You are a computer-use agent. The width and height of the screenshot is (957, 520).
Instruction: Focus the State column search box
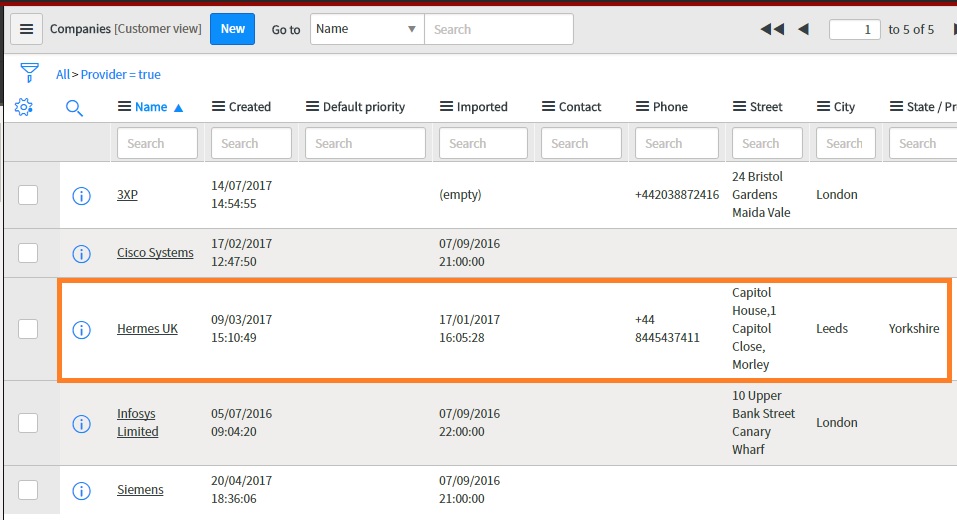[x=923, y=143]
